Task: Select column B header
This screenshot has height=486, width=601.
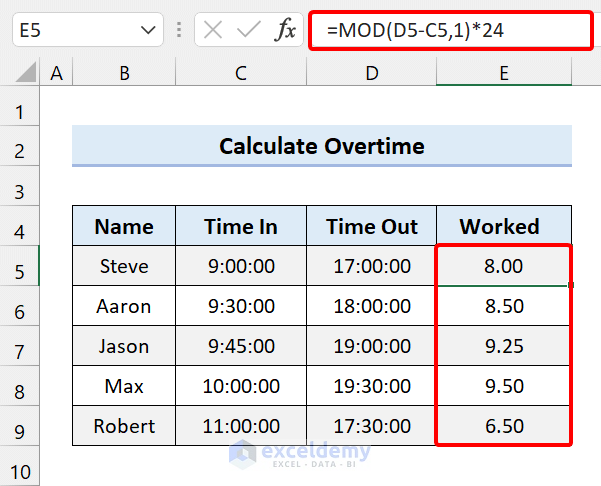Action: coord(124,73)
